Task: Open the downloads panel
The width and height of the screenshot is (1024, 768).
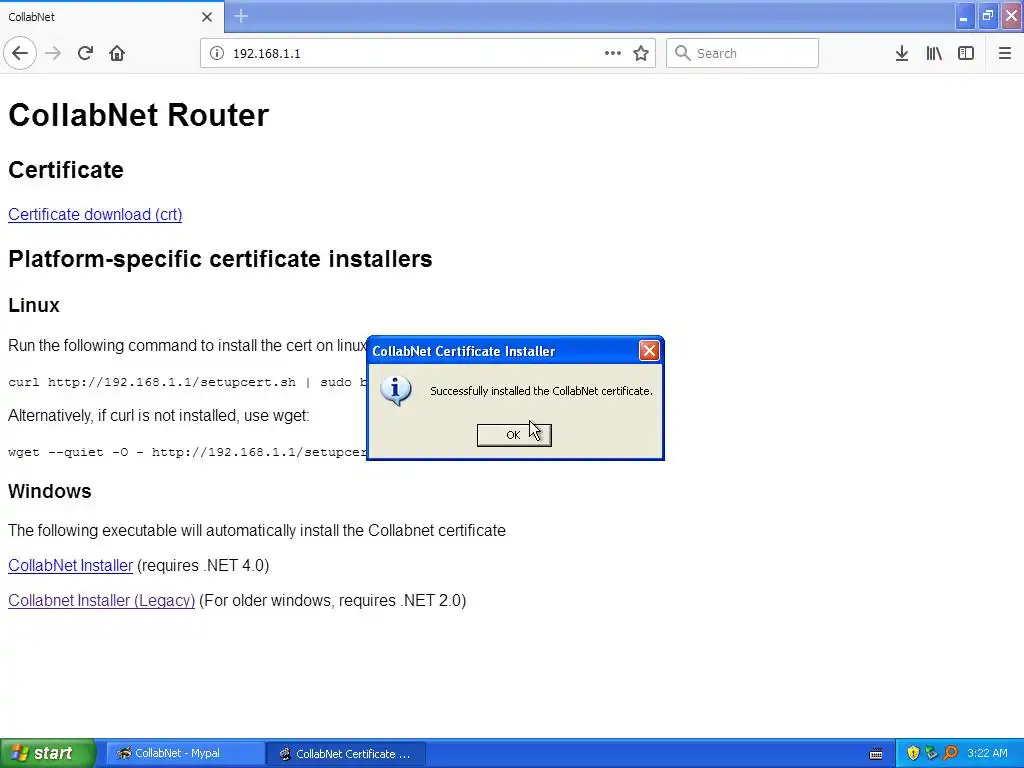Action: 902,53
